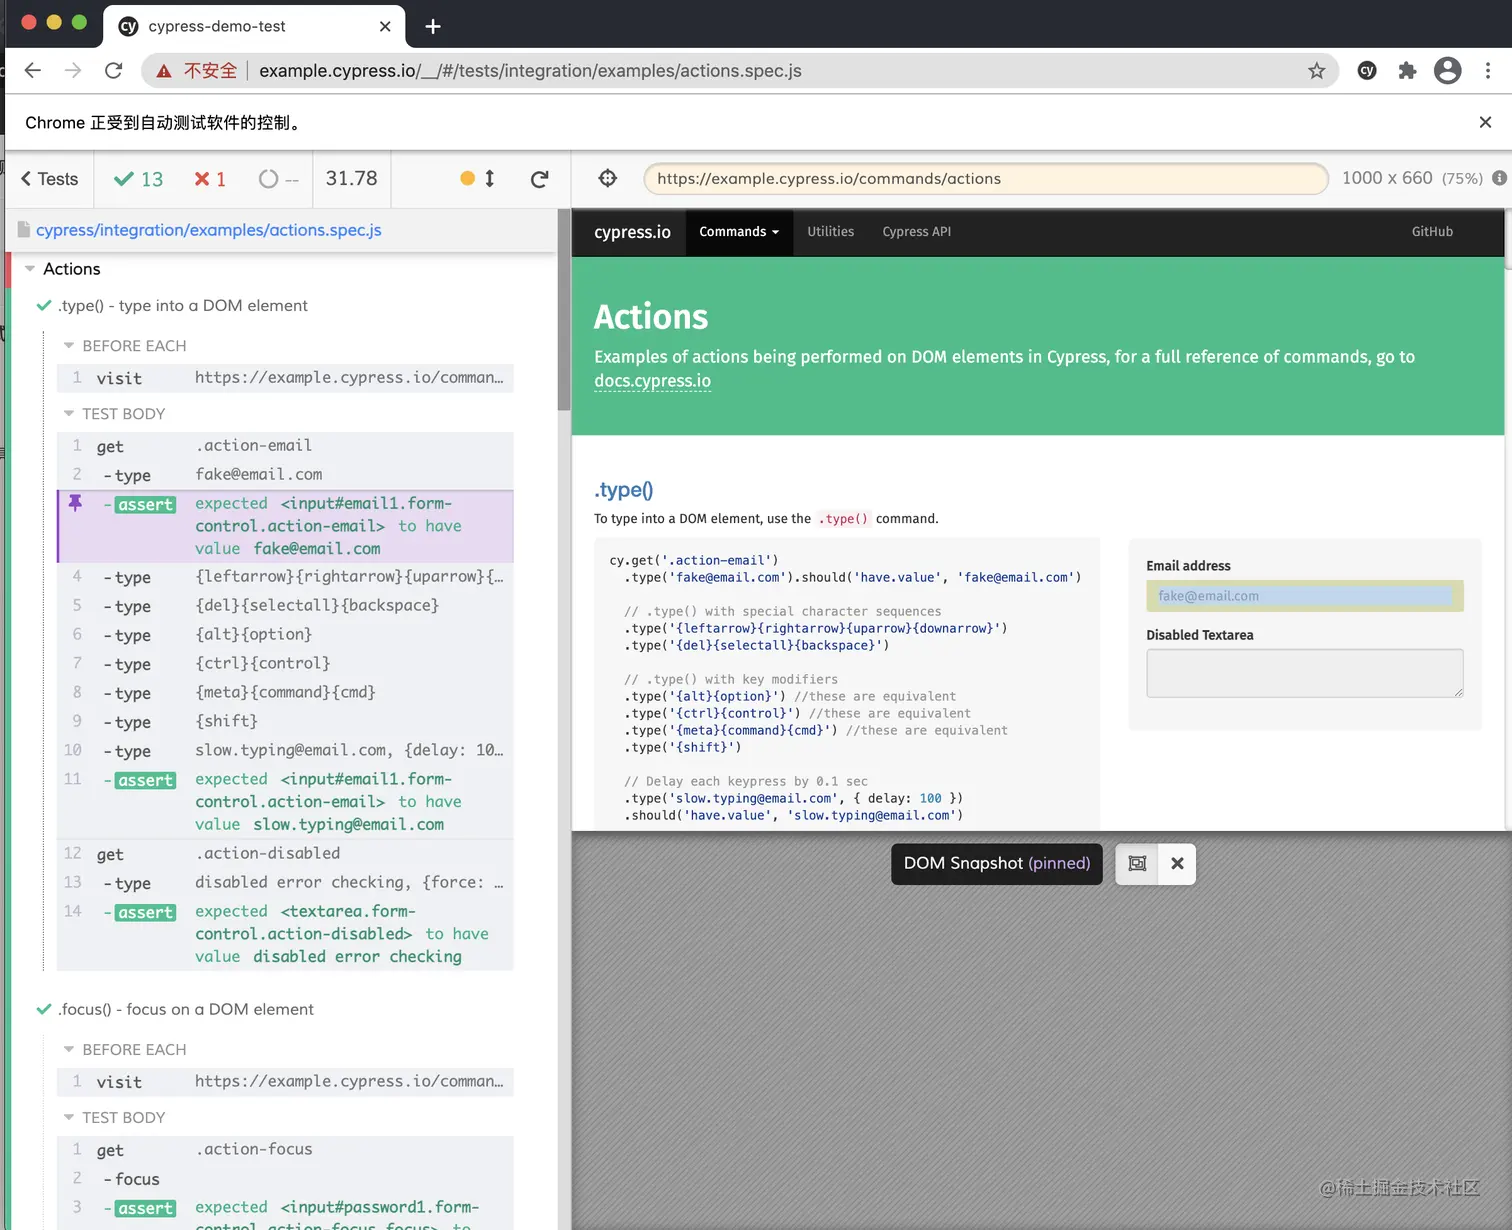Screen dimensions: 1512x1230
Task: Click the .type() section heading link
Action: [623, 490]
